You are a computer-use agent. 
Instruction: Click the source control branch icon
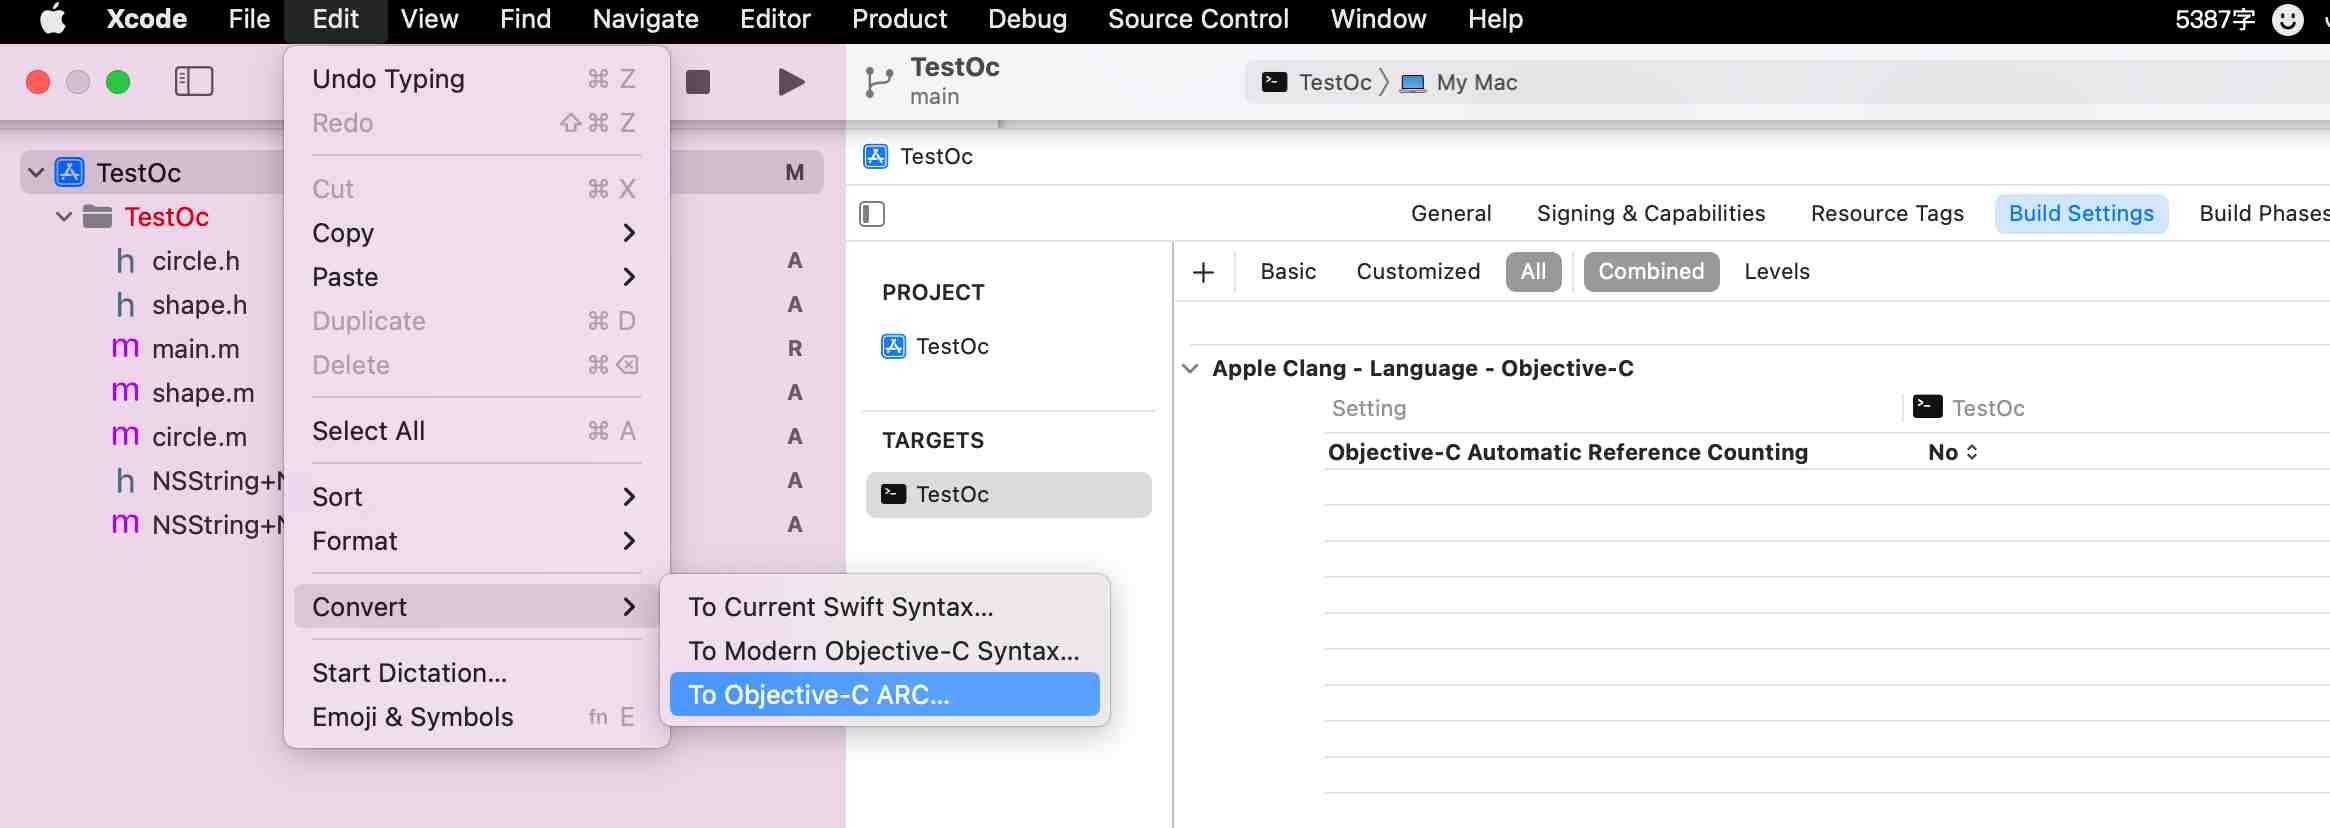click(878, 82)
